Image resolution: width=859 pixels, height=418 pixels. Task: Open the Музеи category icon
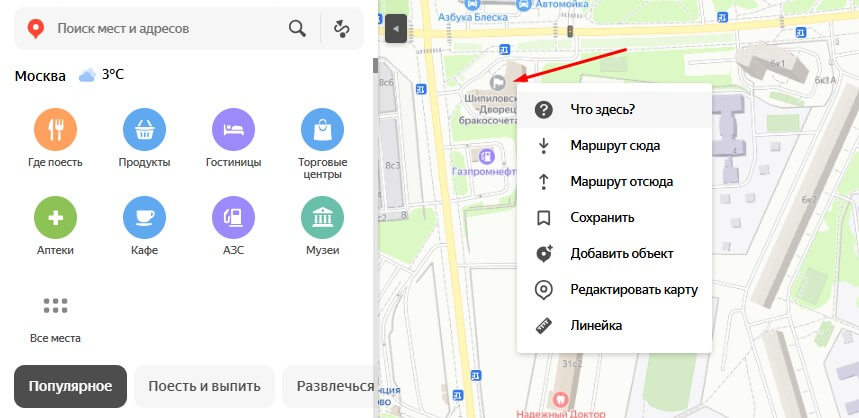(x=322, y=217)
